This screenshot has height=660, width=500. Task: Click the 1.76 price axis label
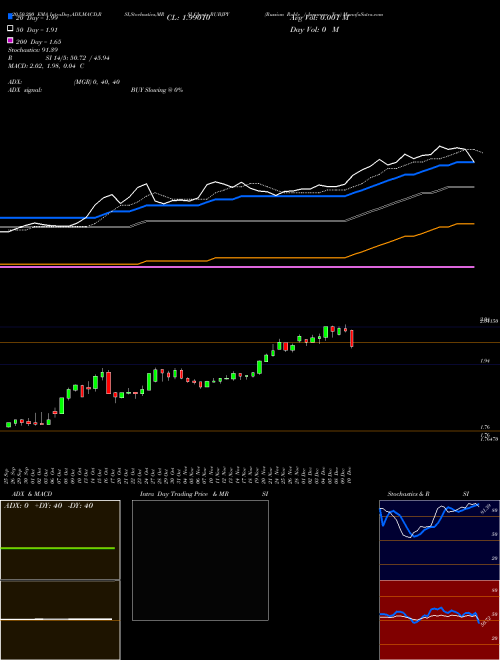point(484,427)
